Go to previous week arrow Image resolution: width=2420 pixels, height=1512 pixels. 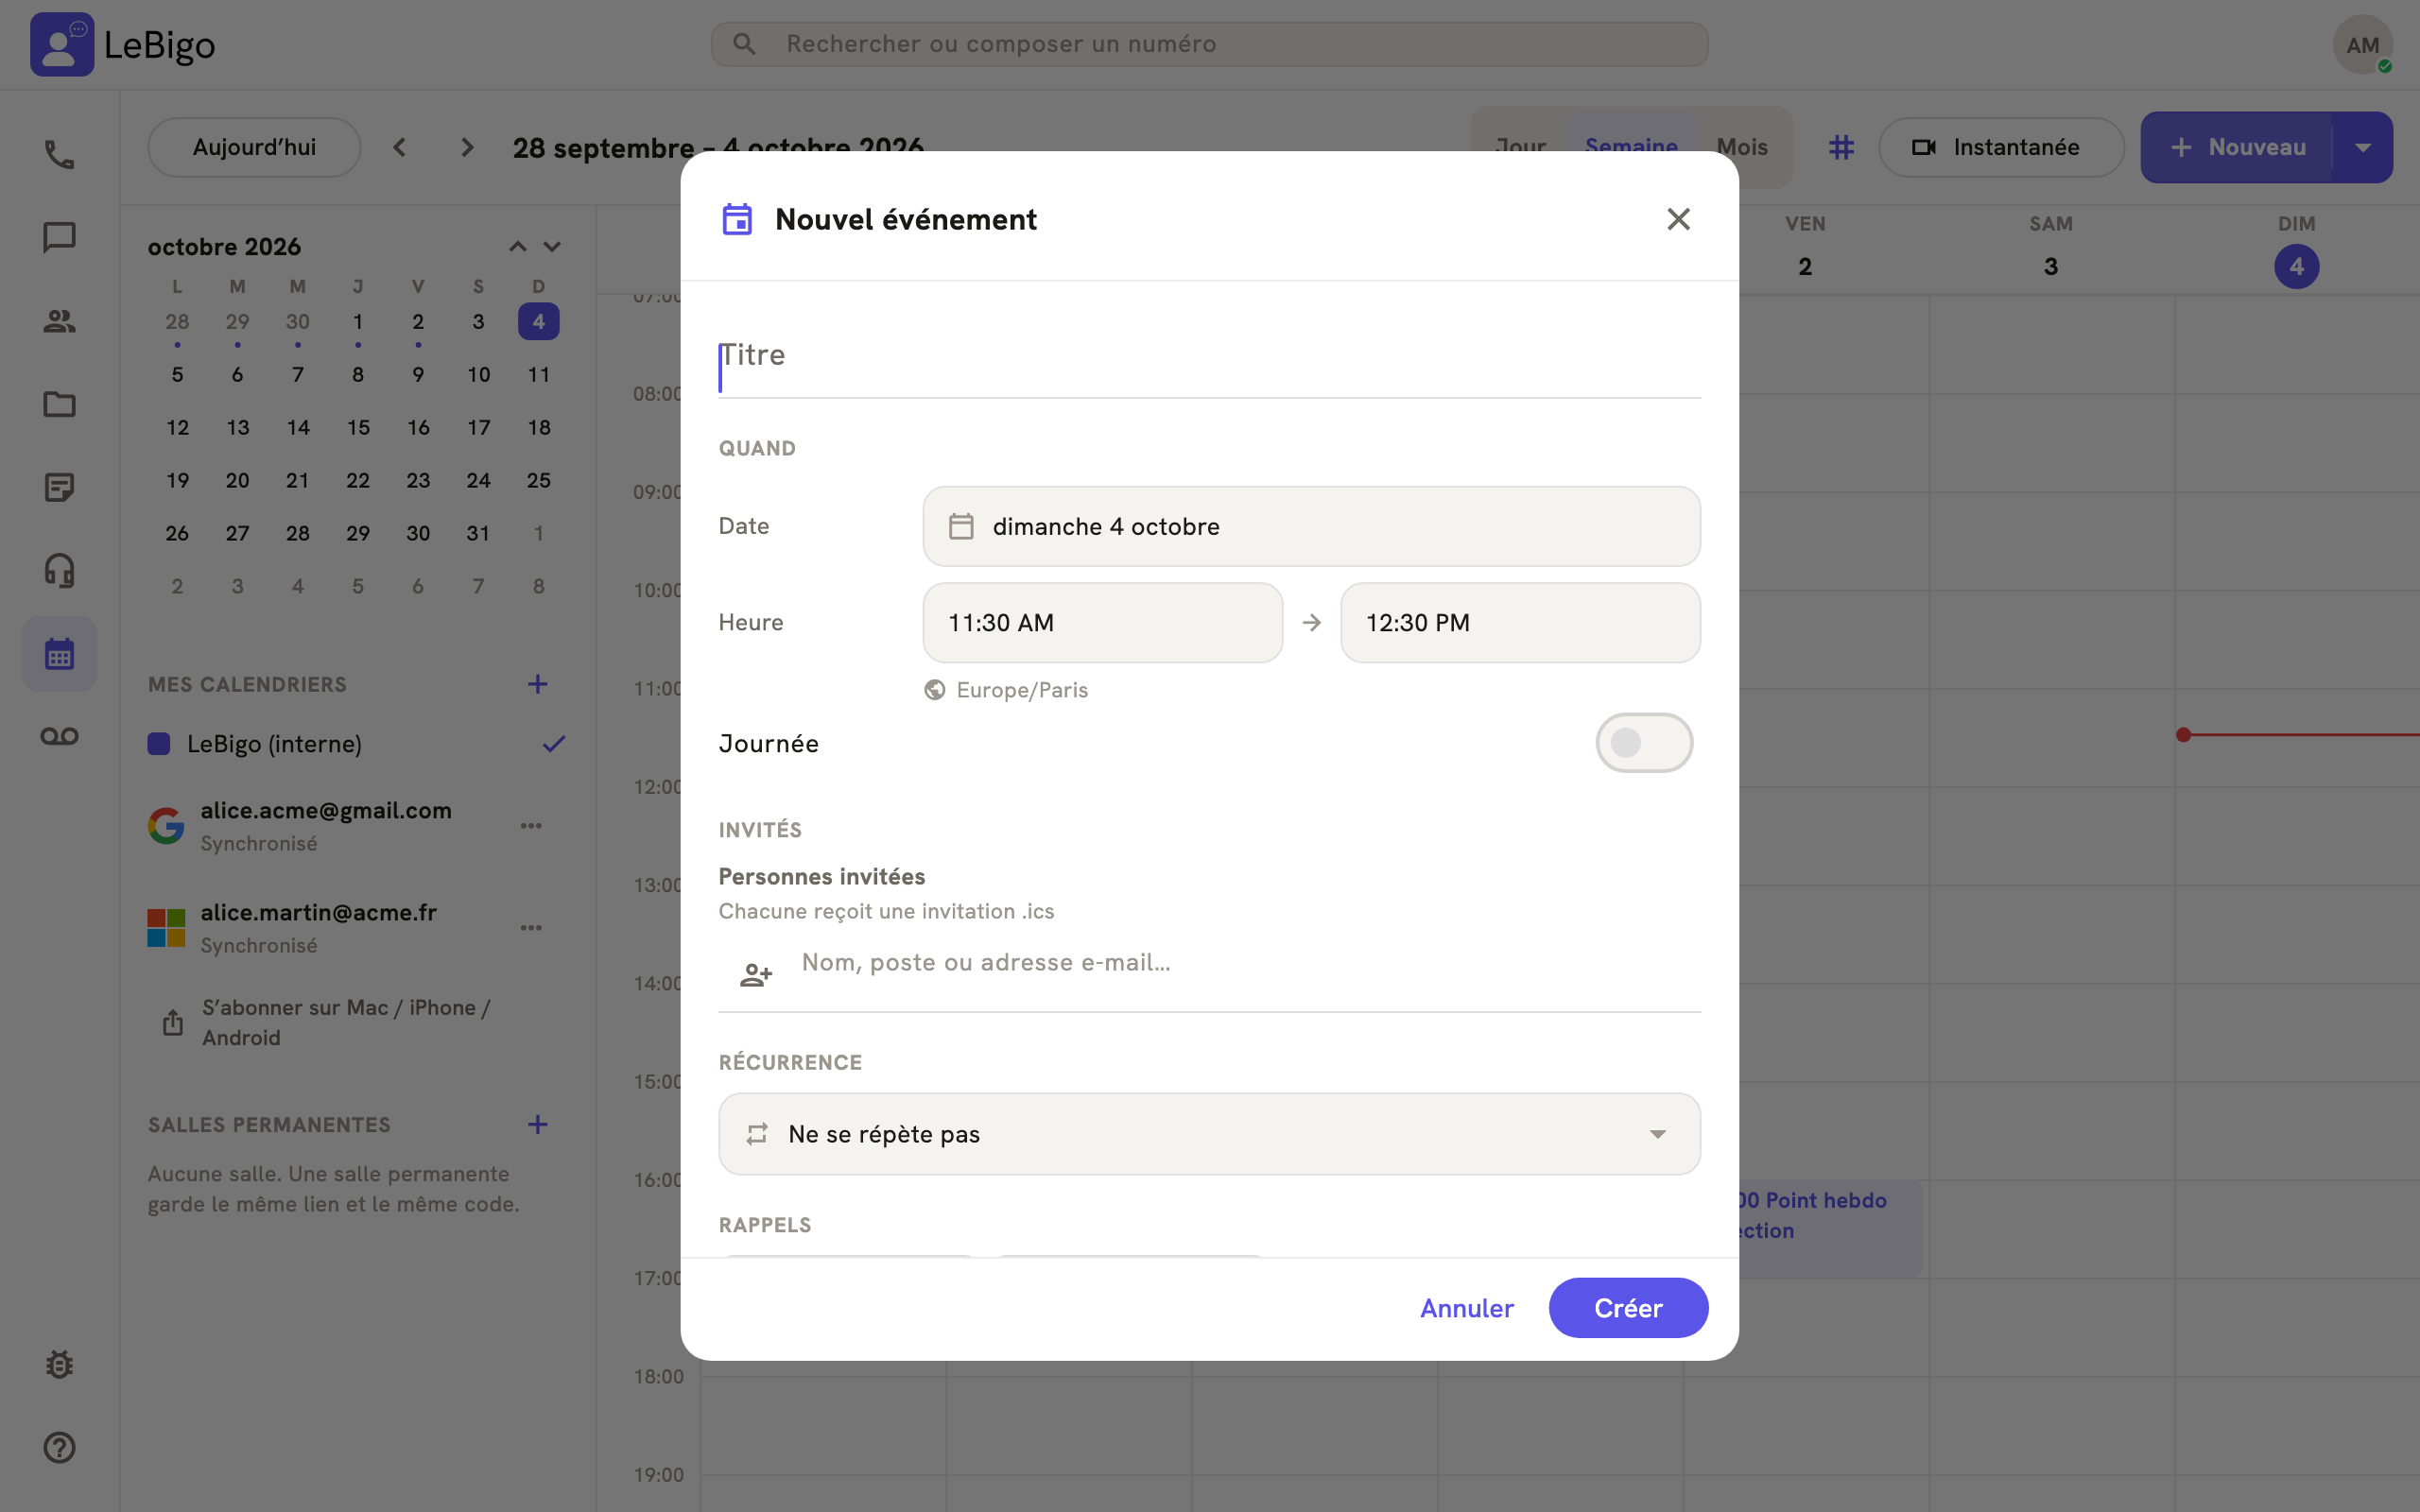click(399, 147)
